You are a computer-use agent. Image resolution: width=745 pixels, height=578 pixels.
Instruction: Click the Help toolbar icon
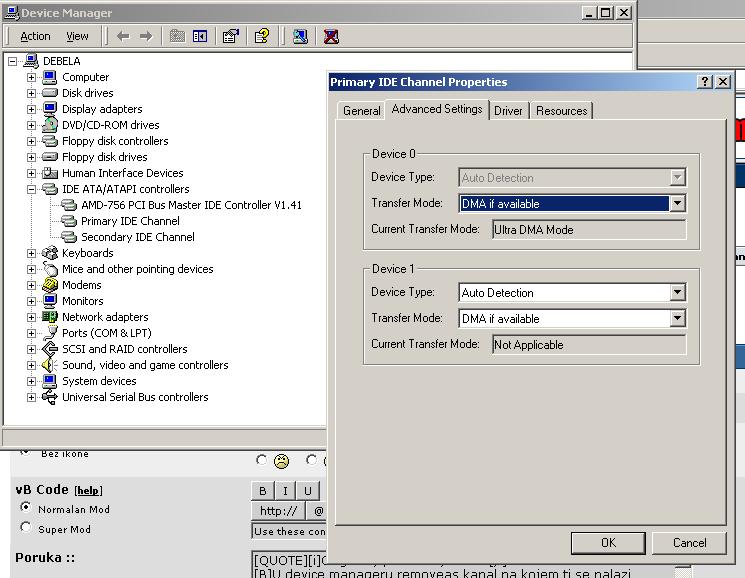(262, 36)
